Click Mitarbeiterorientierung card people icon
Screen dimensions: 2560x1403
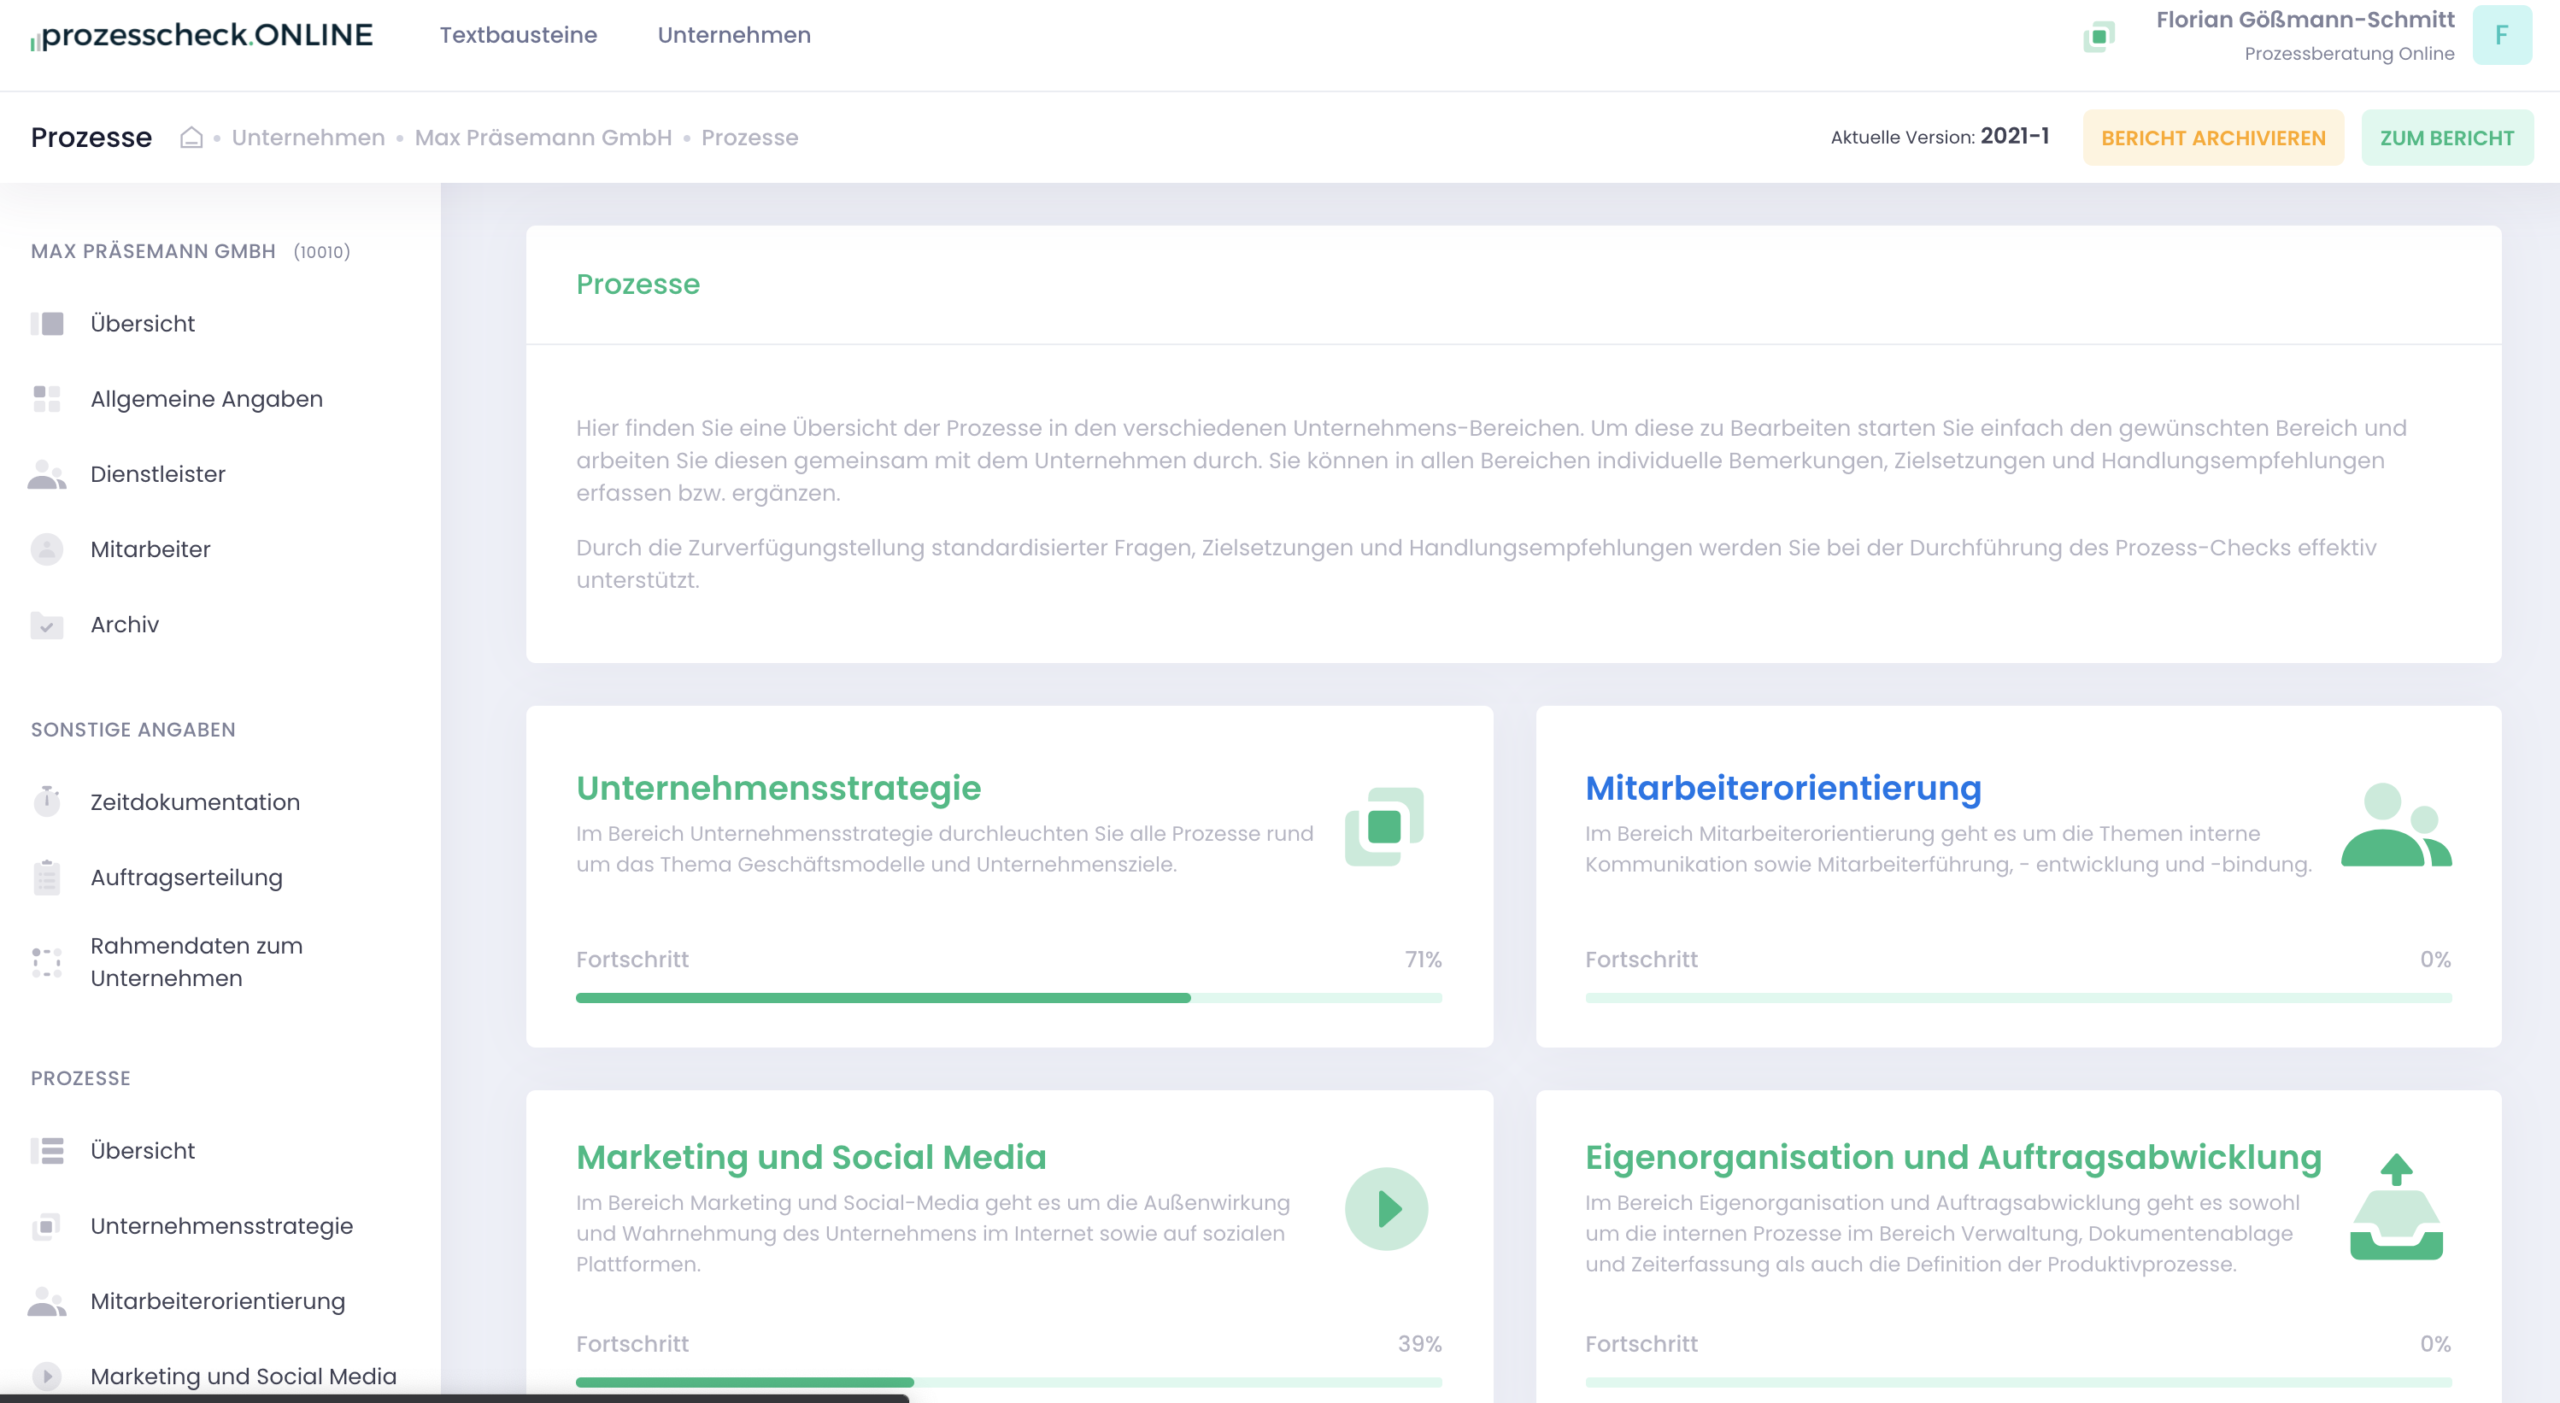[2396, 825]
